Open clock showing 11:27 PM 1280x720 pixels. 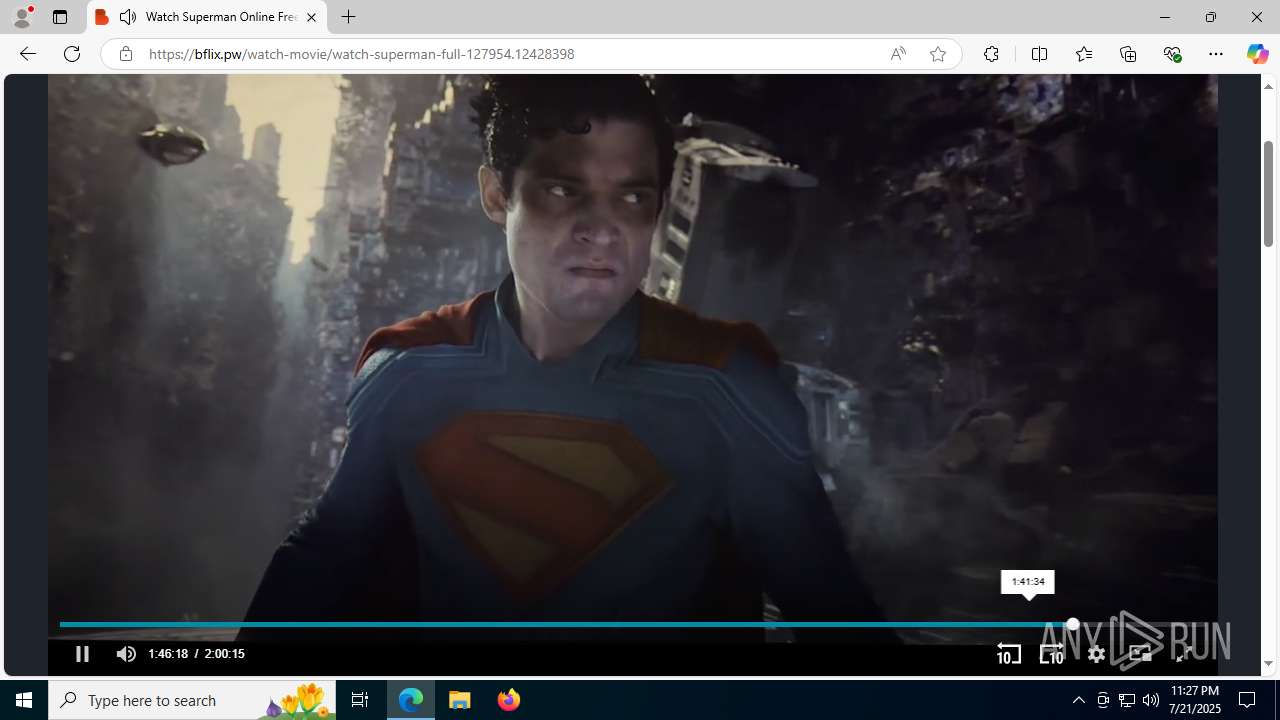1195,700
